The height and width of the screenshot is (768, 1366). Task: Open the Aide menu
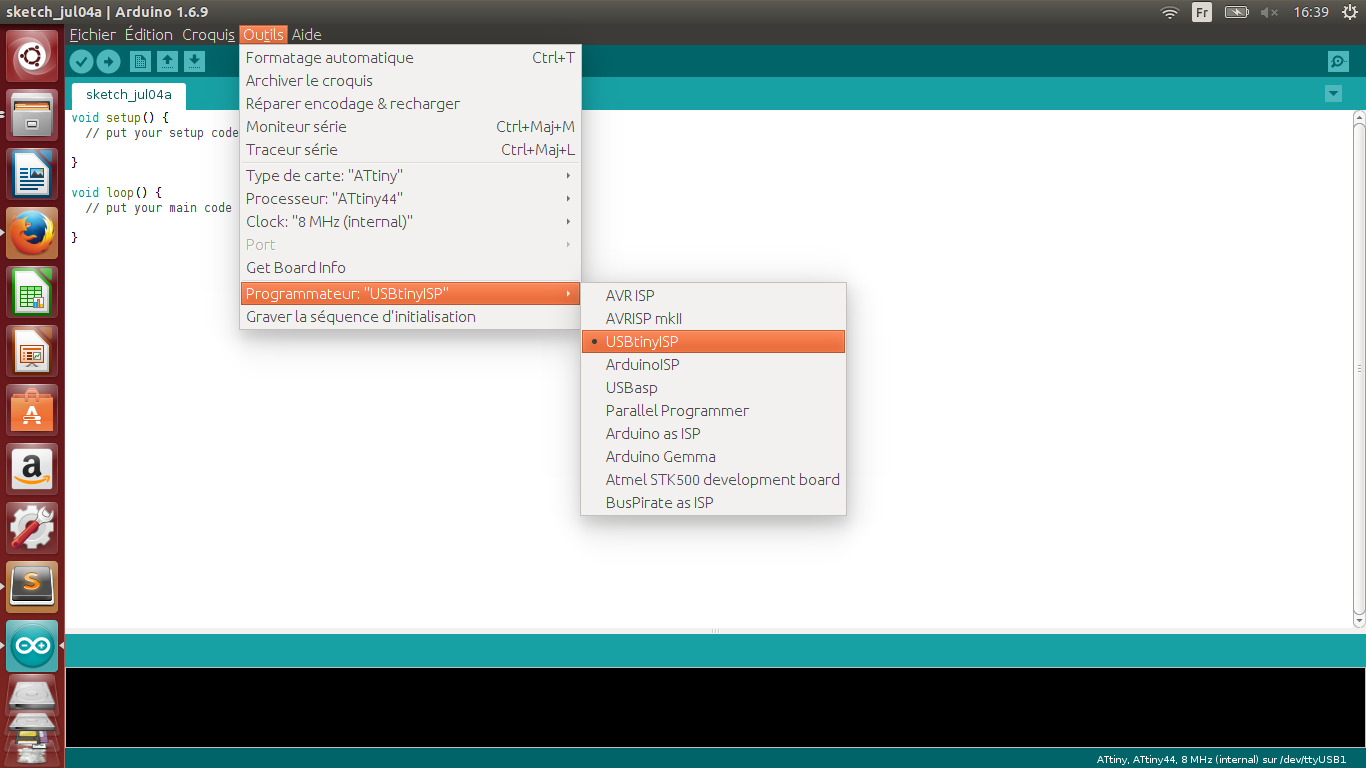306,34
